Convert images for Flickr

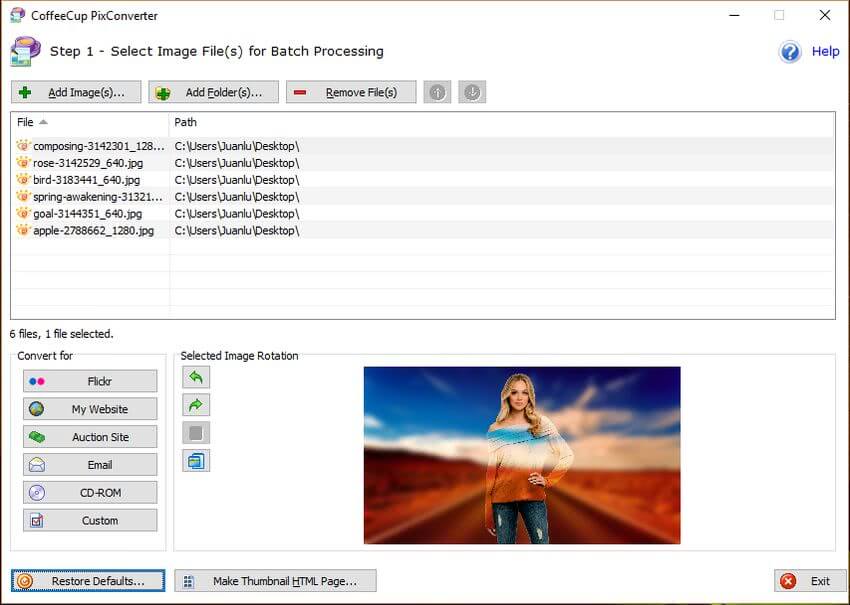pyautogui.click(x=90, y=381)
